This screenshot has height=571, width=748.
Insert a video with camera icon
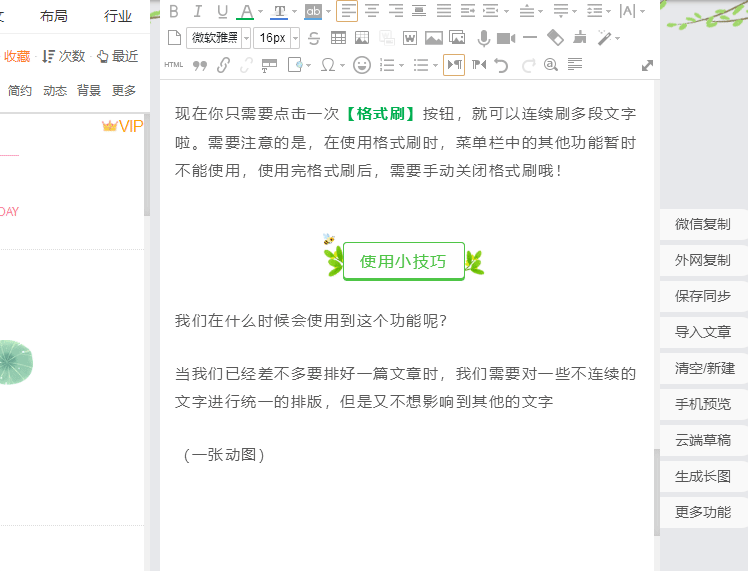click(506, 38)
